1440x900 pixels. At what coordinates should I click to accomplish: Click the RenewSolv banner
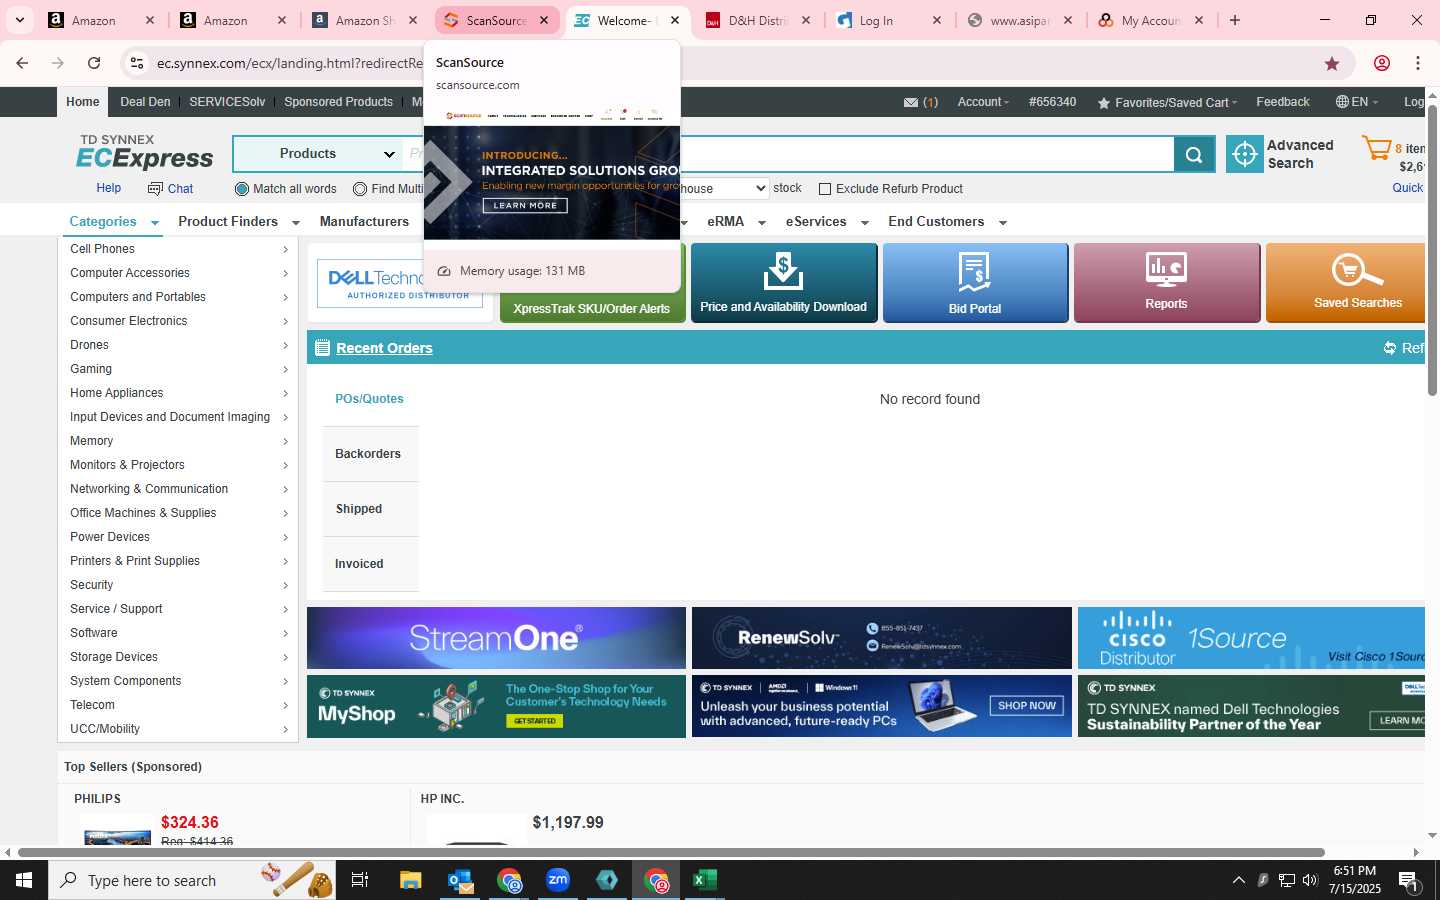(881, 638)
